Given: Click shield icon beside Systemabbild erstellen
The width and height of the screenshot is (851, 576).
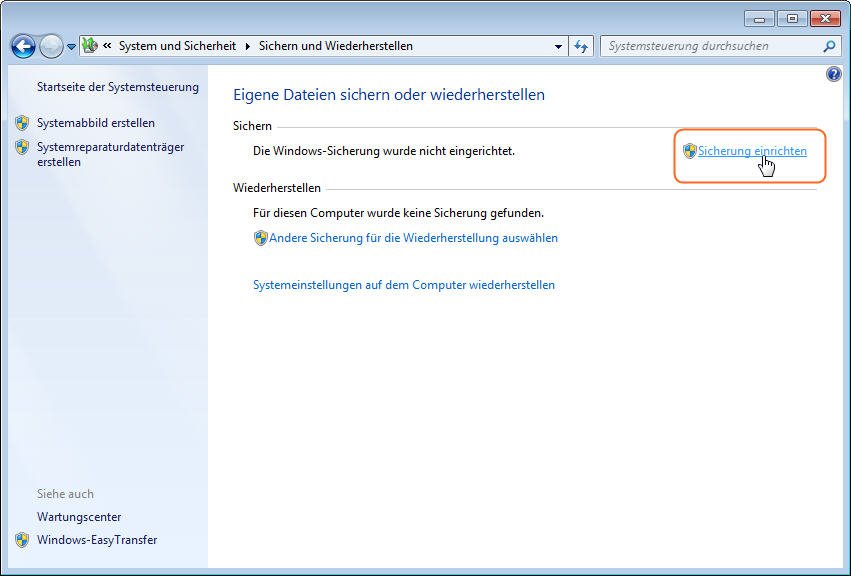Looking at the screenshot, I should 22,123.
